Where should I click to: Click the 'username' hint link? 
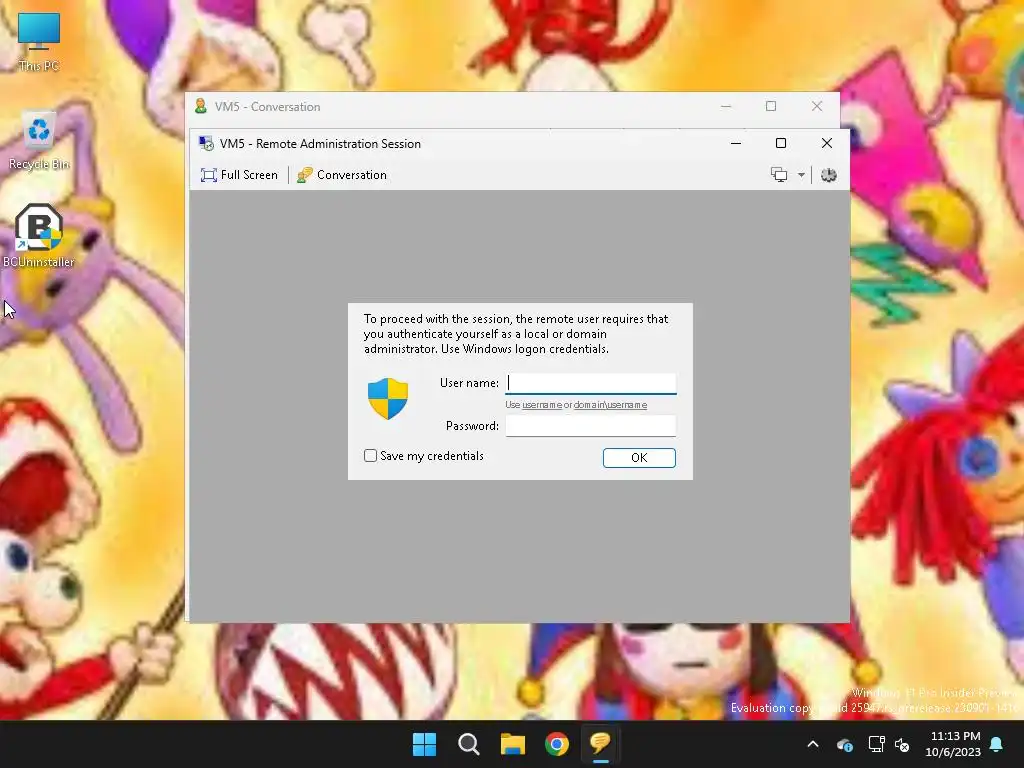542,405
